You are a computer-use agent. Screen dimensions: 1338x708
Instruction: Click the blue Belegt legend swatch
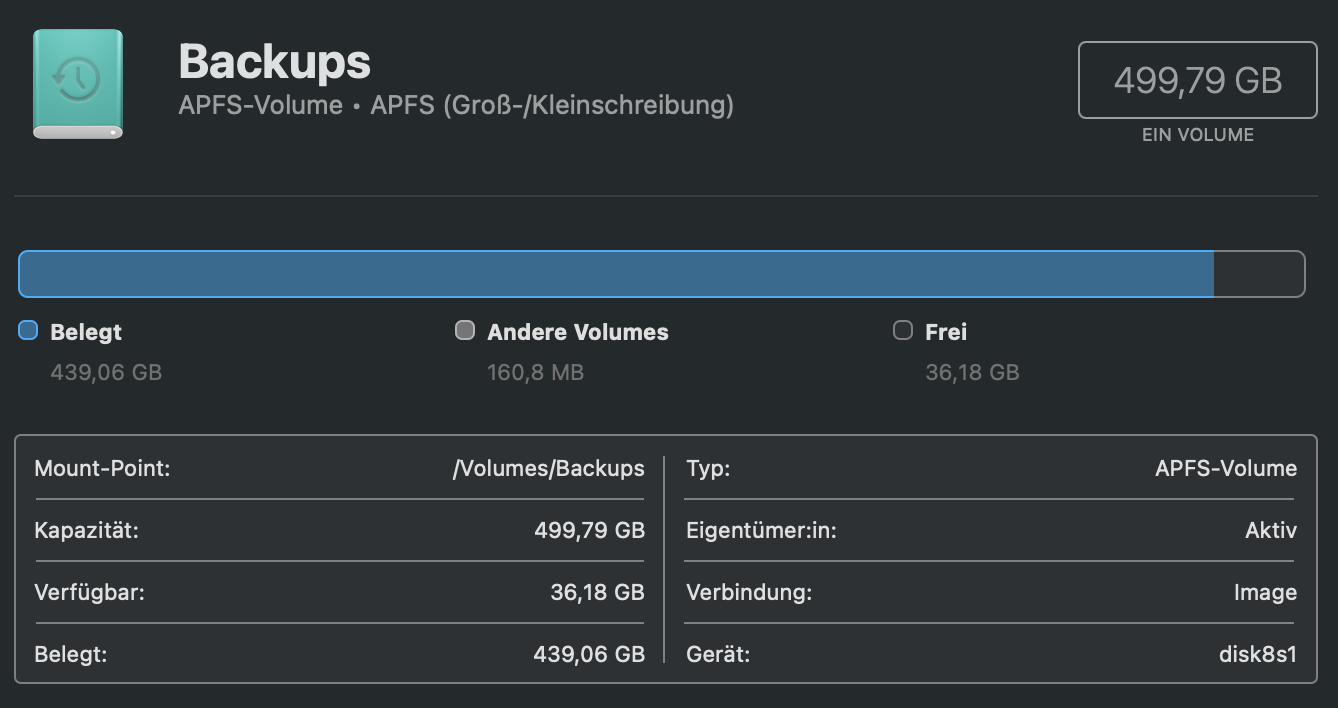[x=28, y=330]
